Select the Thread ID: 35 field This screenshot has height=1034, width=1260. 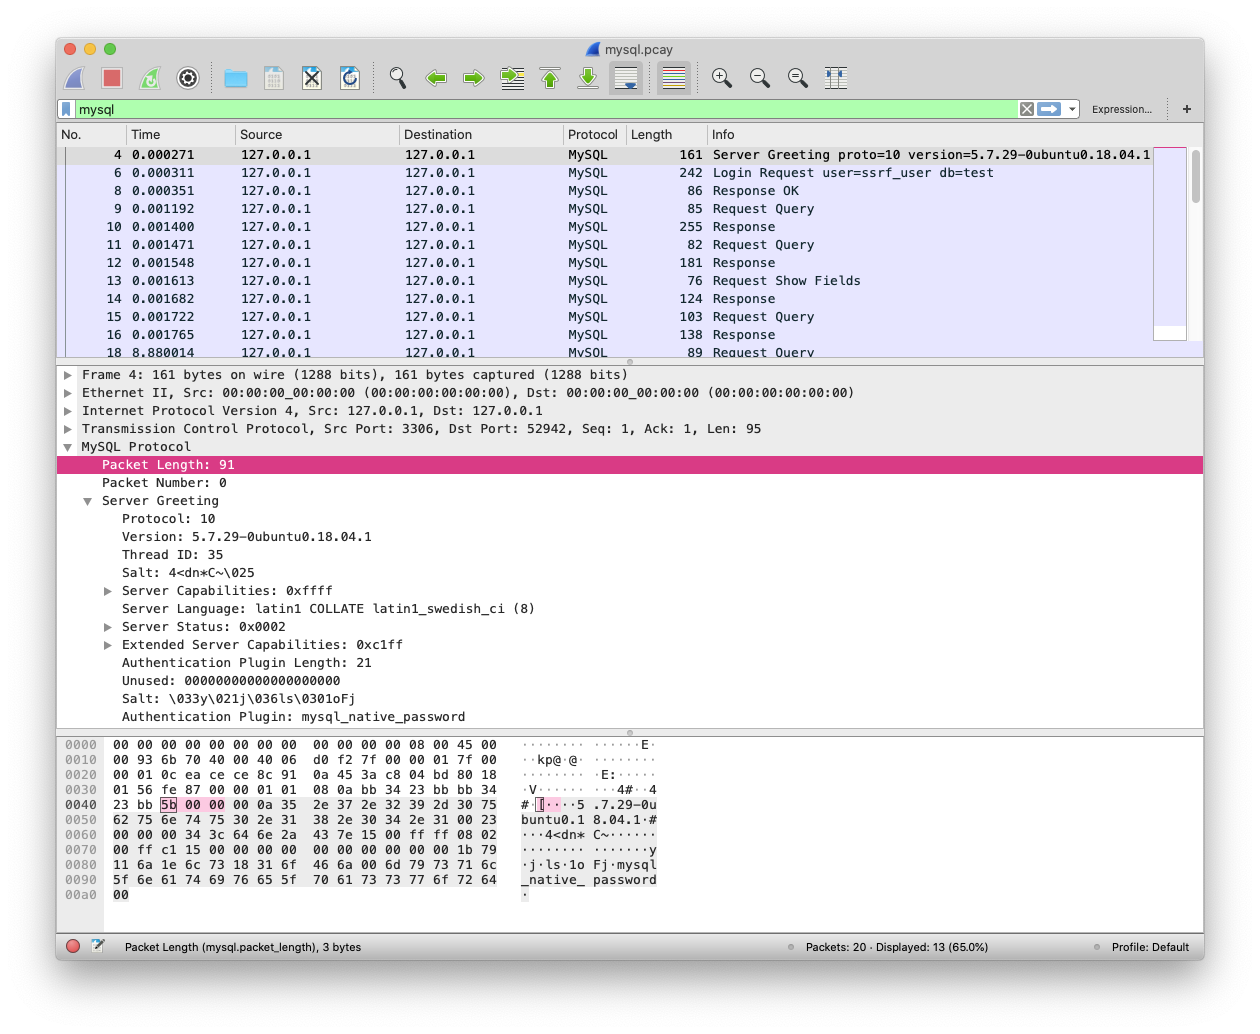(x=630, y=555)
